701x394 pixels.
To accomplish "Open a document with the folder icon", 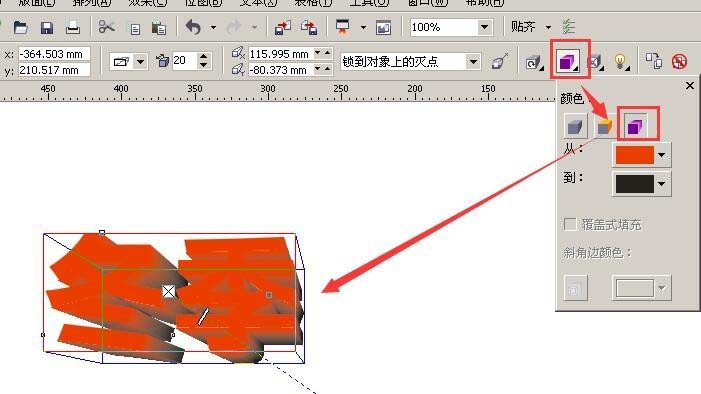I will click(20, 27).
